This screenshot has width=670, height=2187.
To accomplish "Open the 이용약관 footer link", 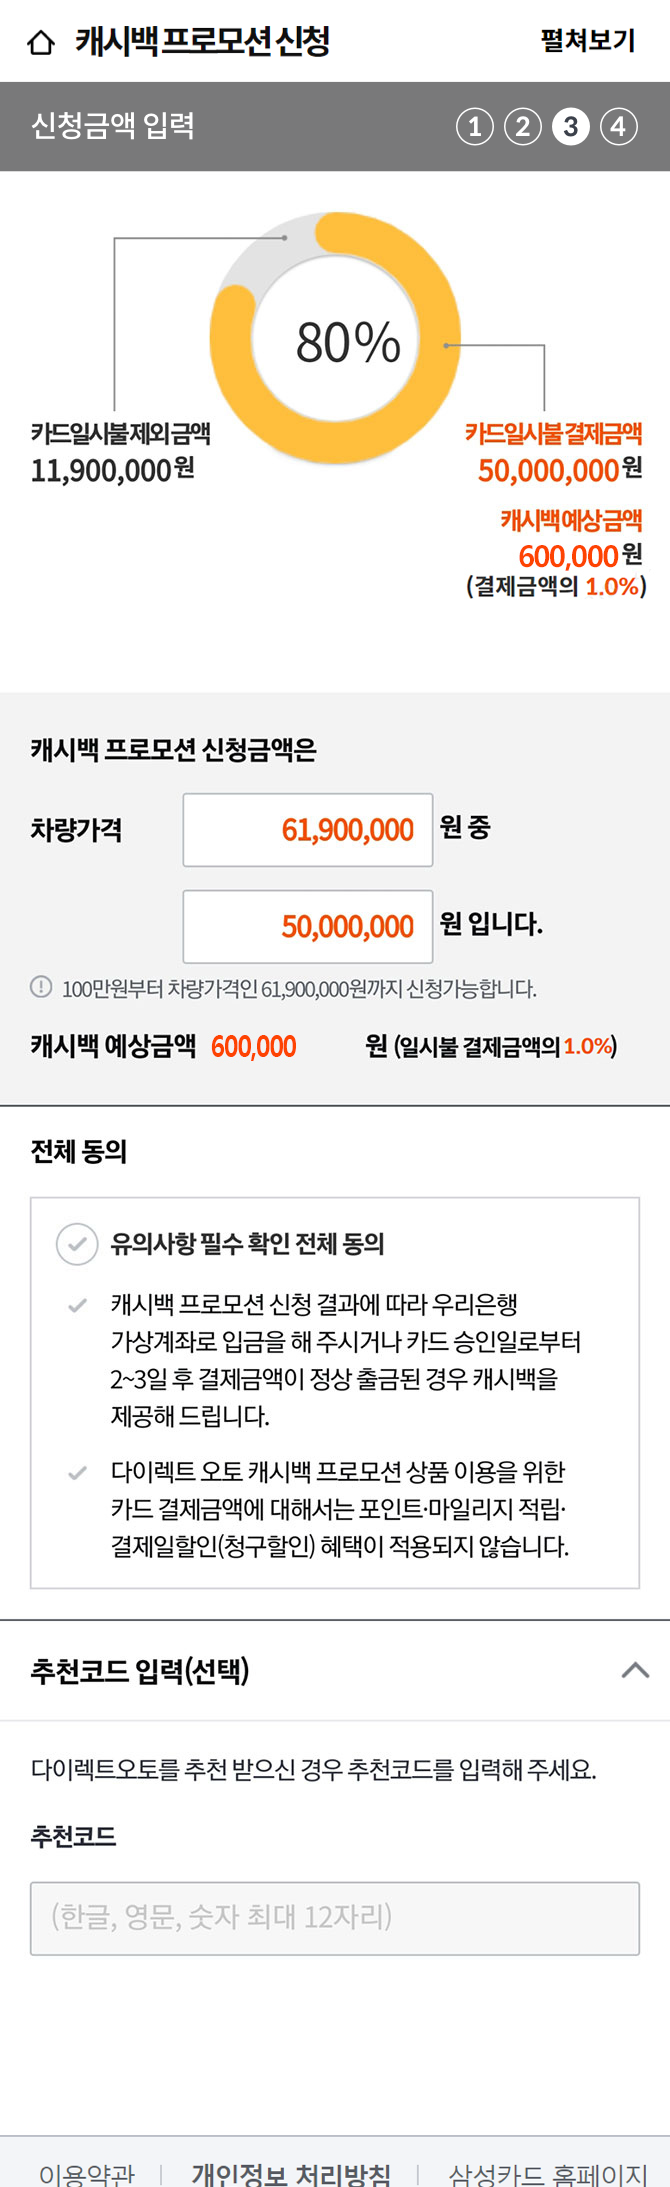I will (x=87, y=2173).
